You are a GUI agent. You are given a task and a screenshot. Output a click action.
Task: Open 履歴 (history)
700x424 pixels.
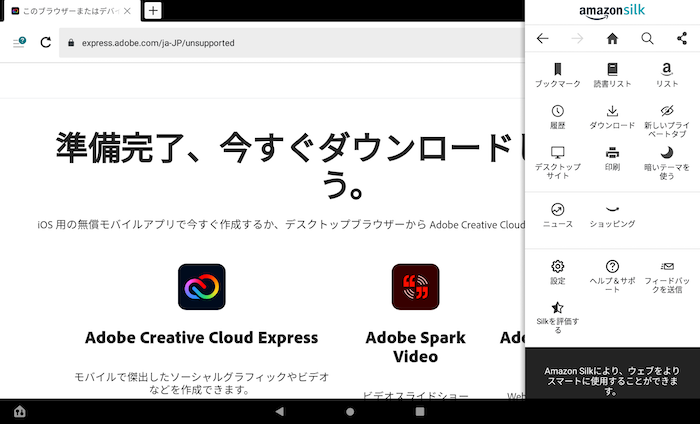point(558,117)
